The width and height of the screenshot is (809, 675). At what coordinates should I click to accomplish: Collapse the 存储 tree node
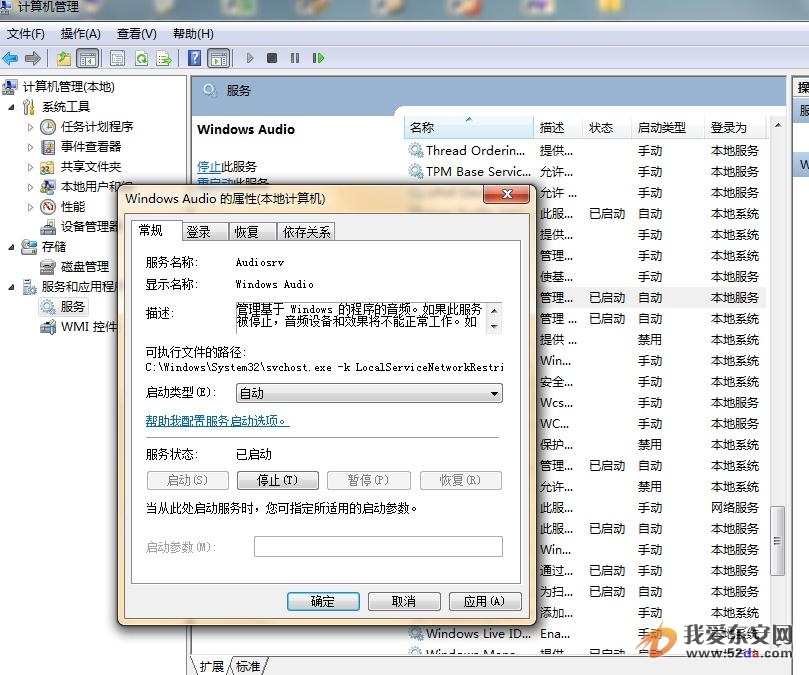11,247
